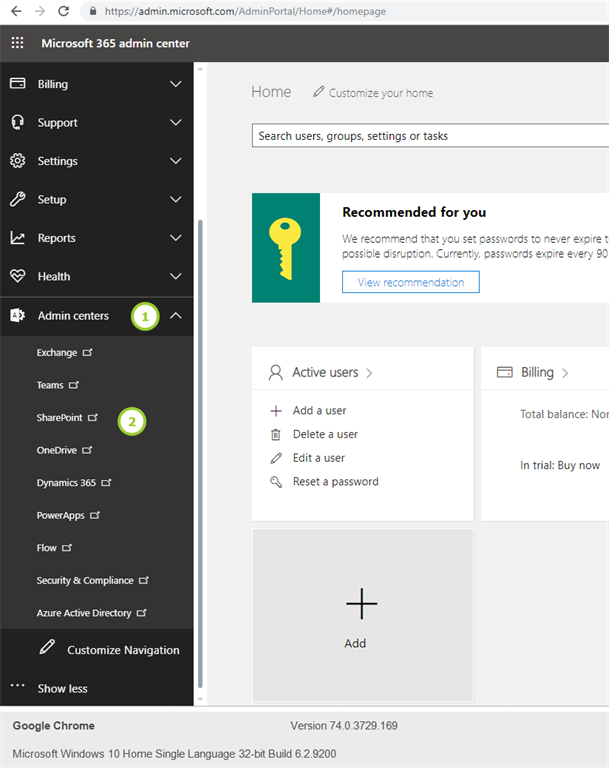Click the Home heading
This screenshot has height=768, width=609.
point(271,92)
